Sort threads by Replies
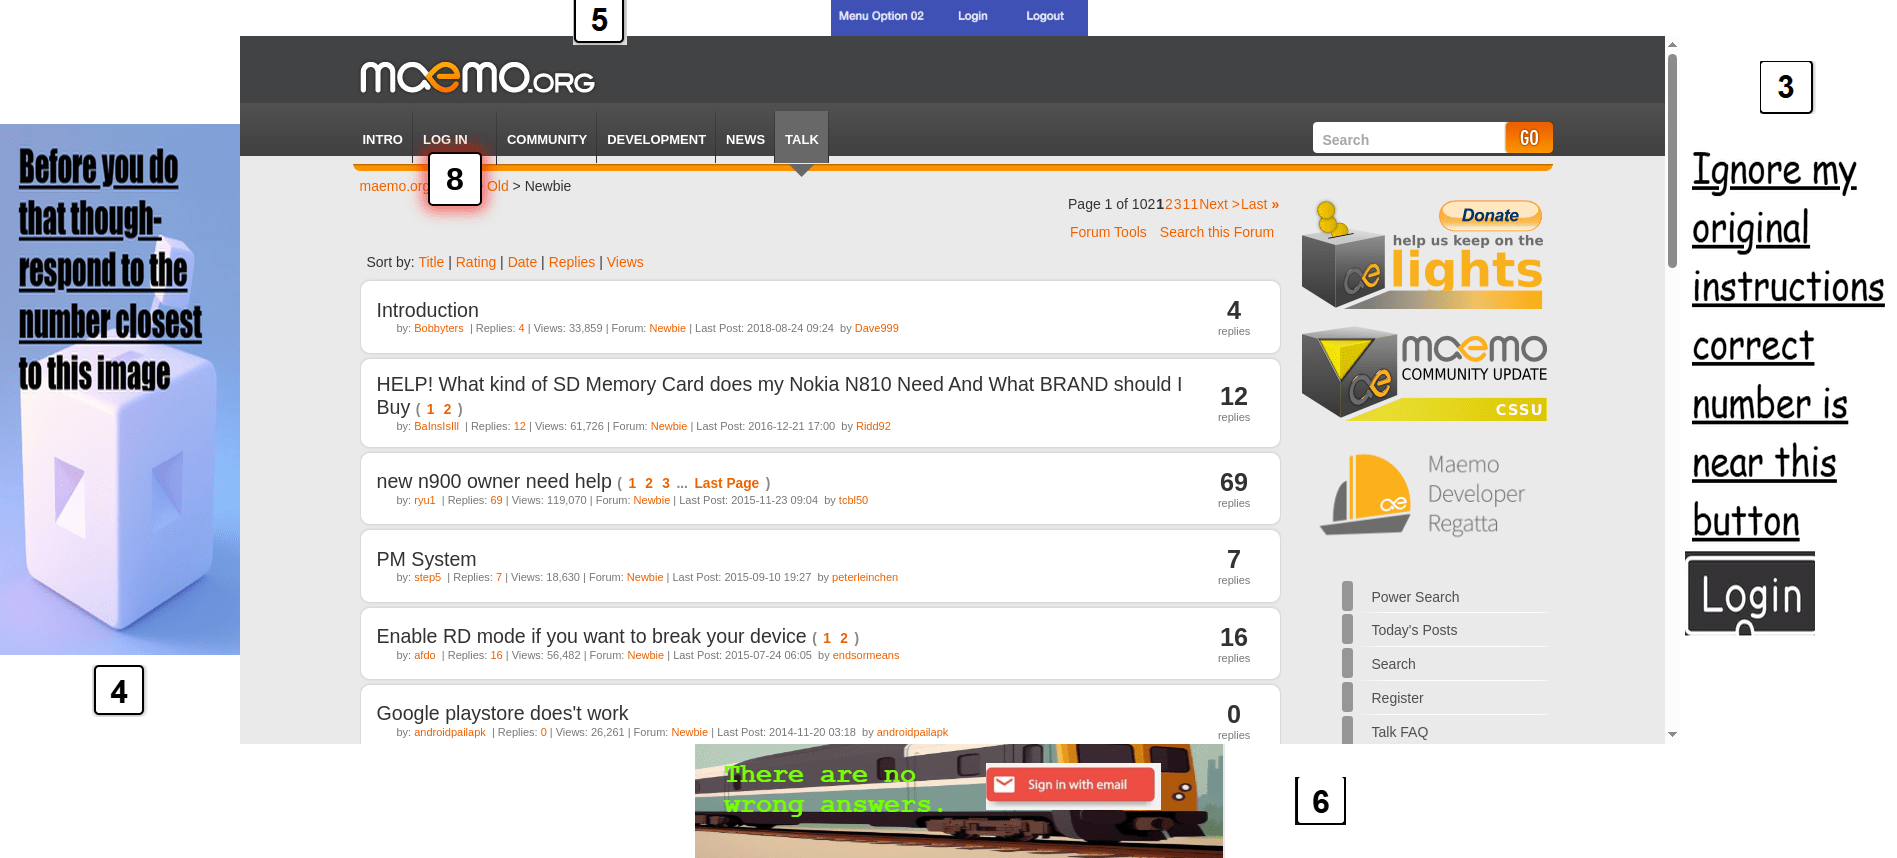This screenshot has height=858, width=1897. pos(571,262)
